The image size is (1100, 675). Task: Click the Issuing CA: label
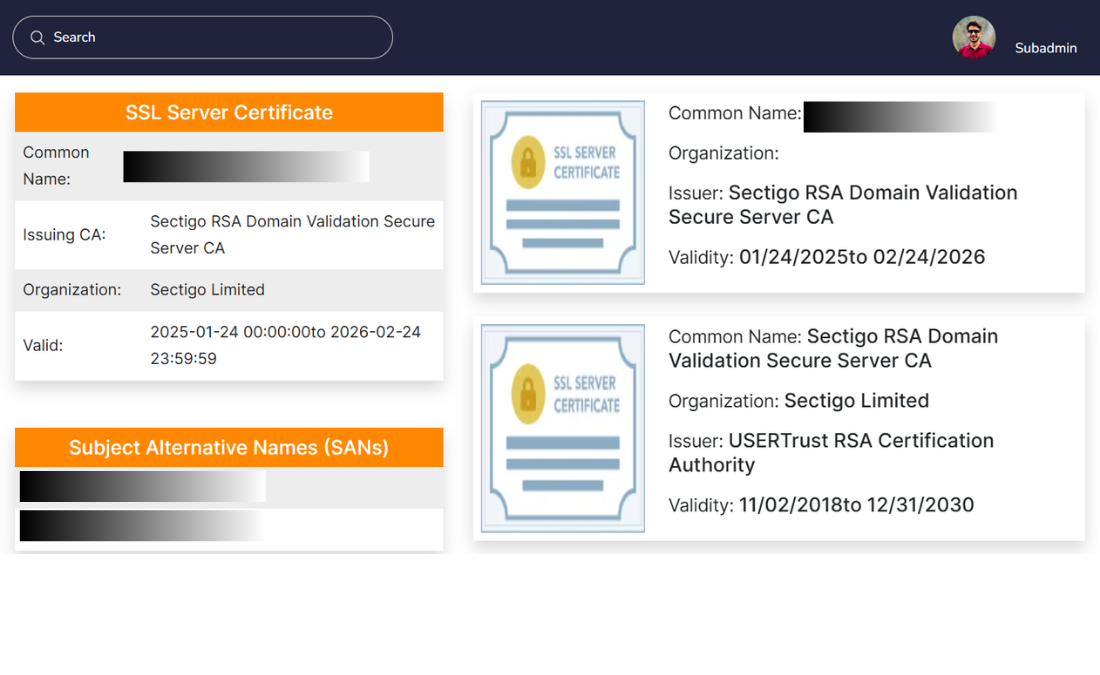coord(65,234)
